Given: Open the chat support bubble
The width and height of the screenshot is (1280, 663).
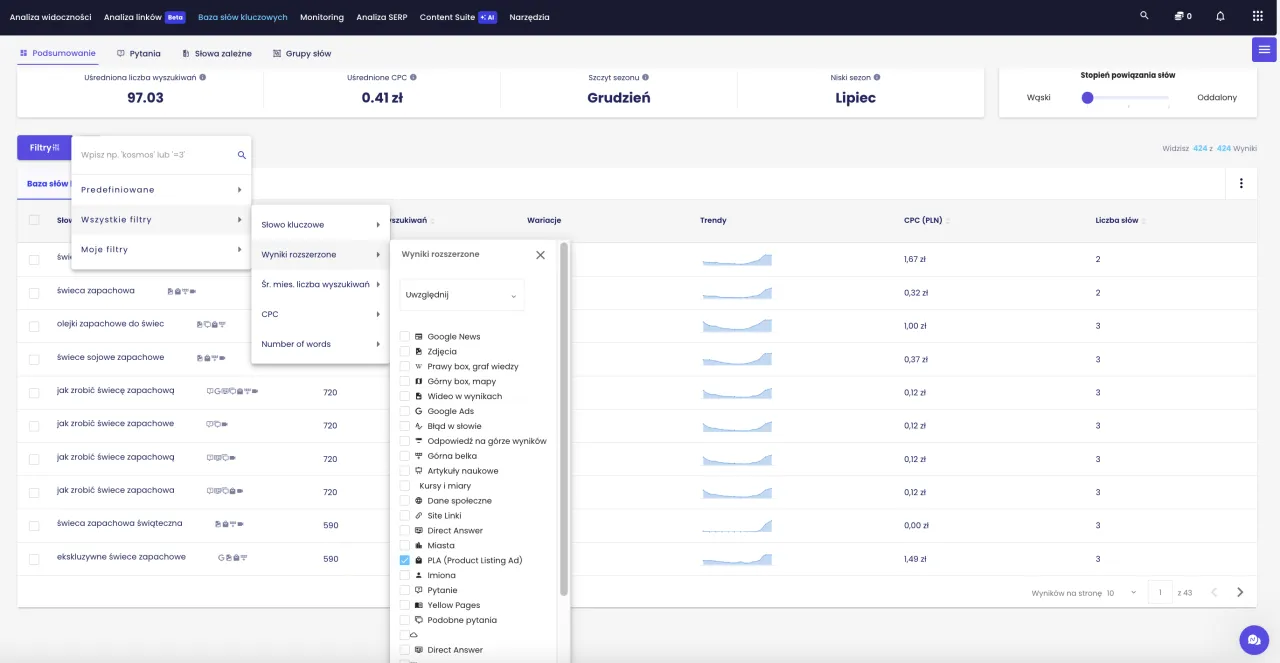Looking at the screenshot, I should [x=1253, y=639].
